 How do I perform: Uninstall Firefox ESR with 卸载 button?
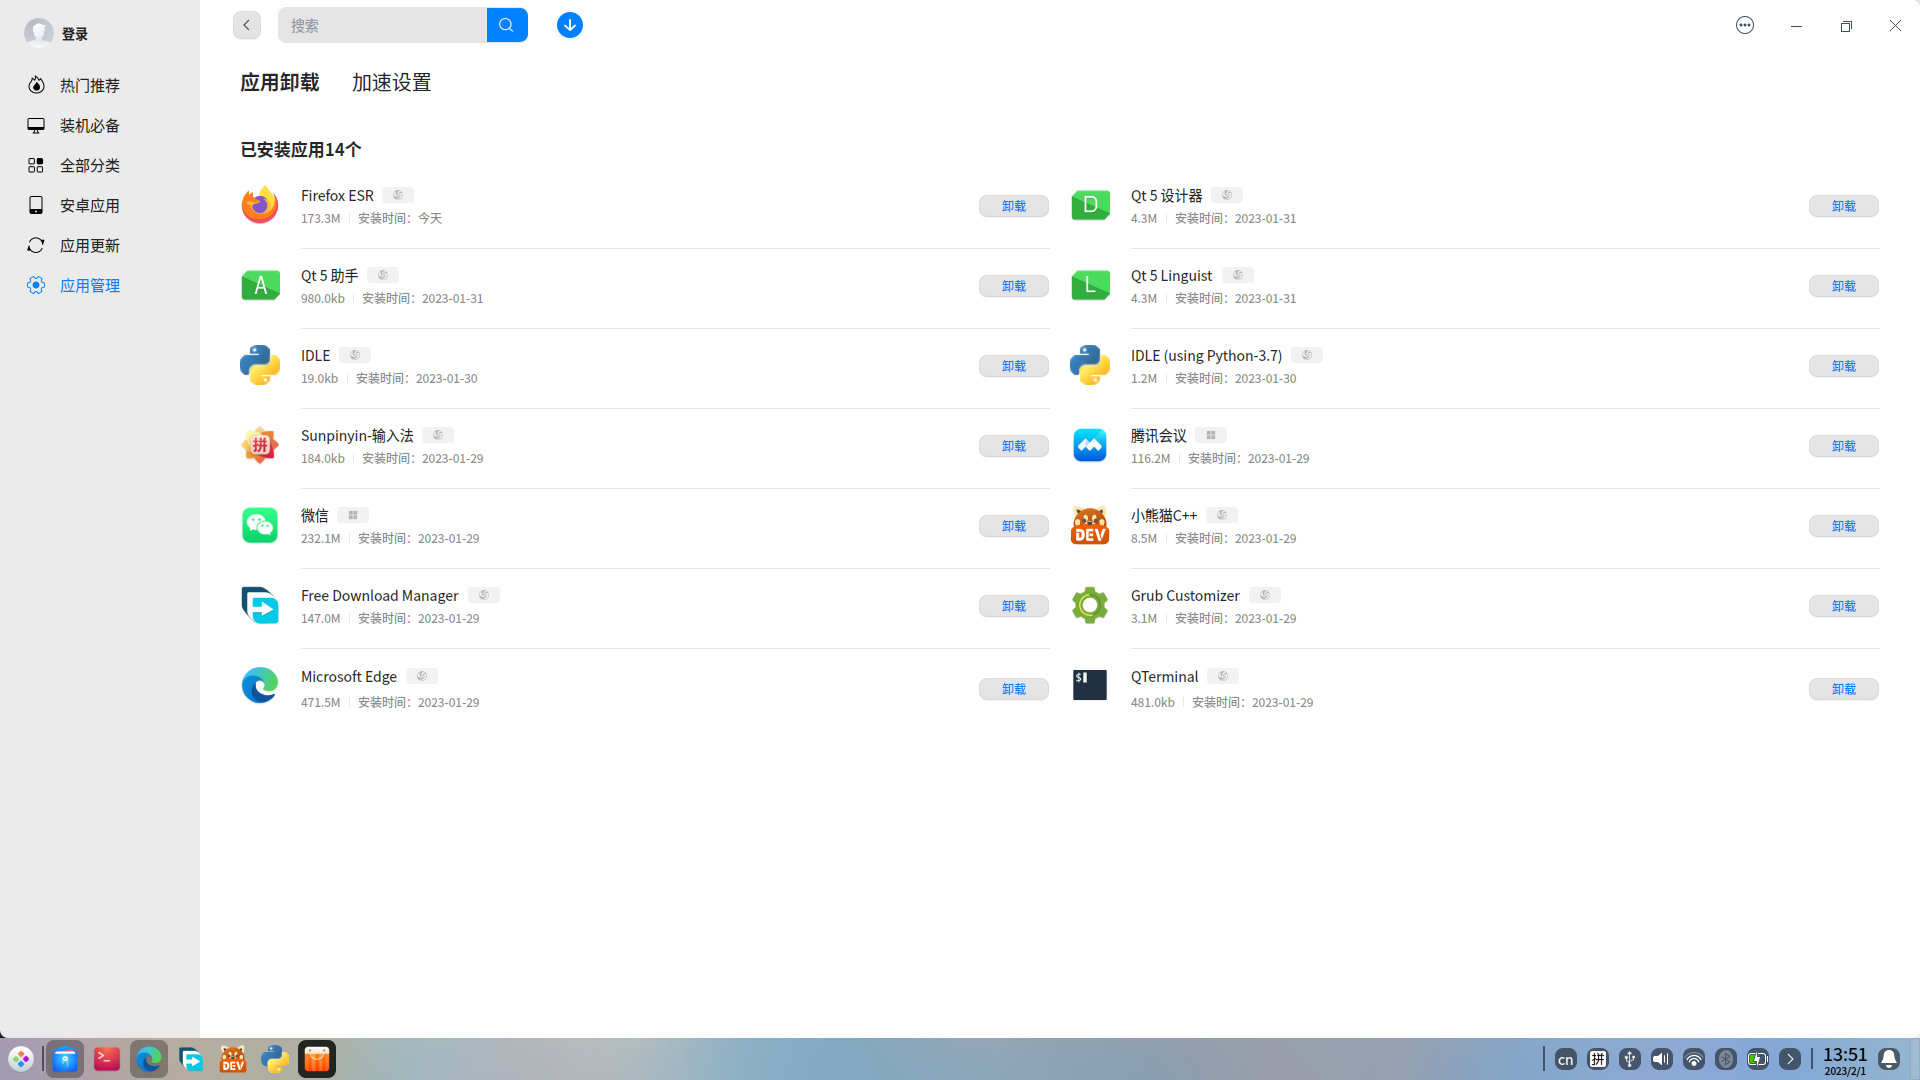[1013, 206]
